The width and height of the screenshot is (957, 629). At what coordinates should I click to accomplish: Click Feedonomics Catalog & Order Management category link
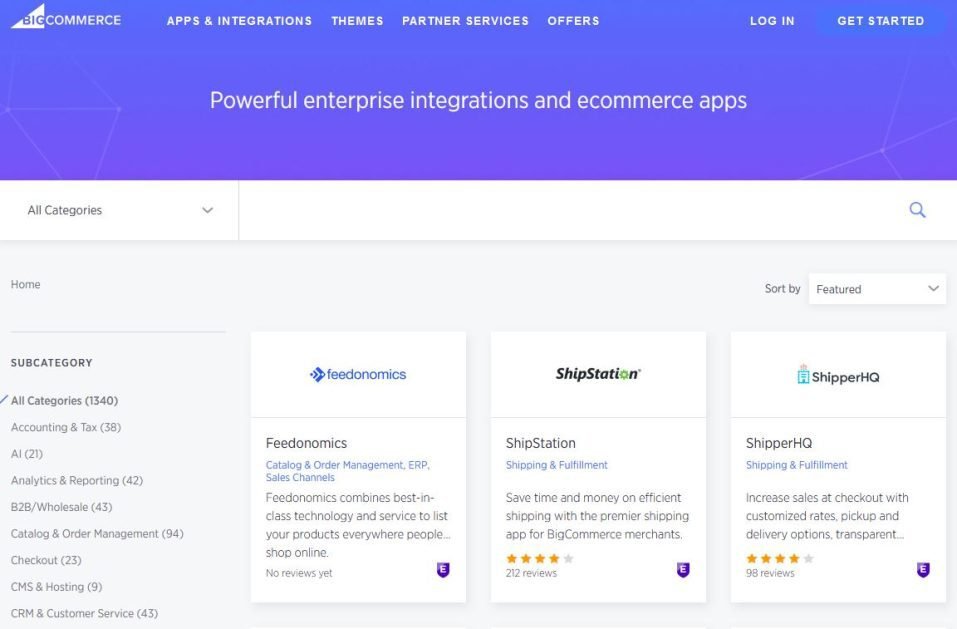point(334,465)
